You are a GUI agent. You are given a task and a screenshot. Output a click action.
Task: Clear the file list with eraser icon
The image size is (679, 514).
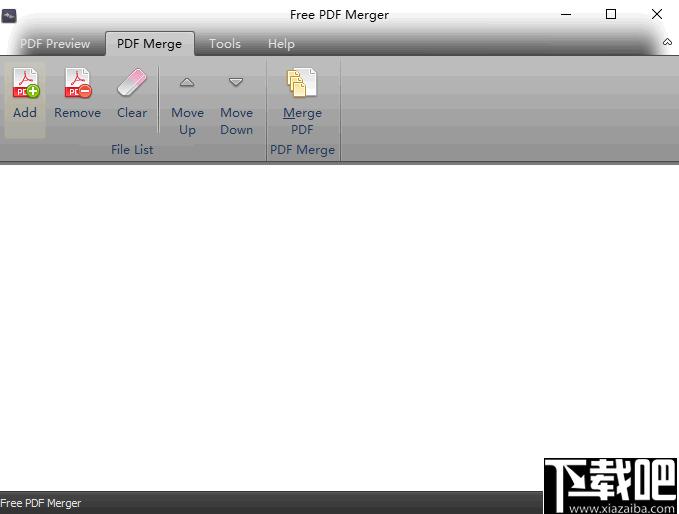point(132,82)
